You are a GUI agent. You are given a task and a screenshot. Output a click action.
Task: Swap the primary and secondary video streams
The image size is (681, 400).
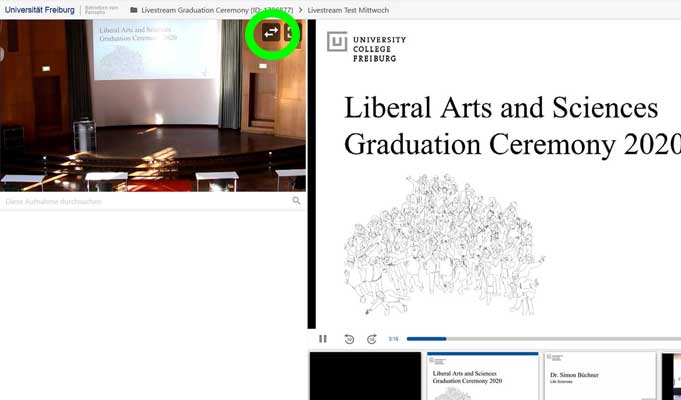tap(271, 33)
